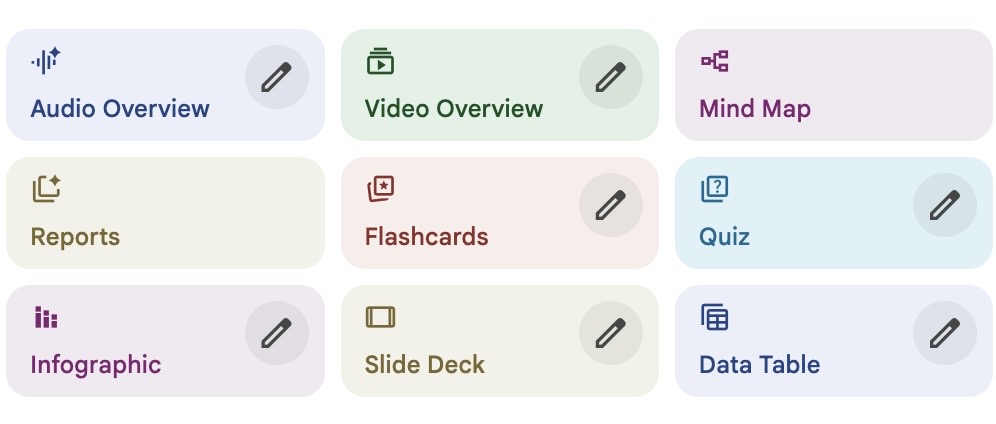Click the Slide Deck frame icon
Screen dimensions: 996x424
pos(380,317)
